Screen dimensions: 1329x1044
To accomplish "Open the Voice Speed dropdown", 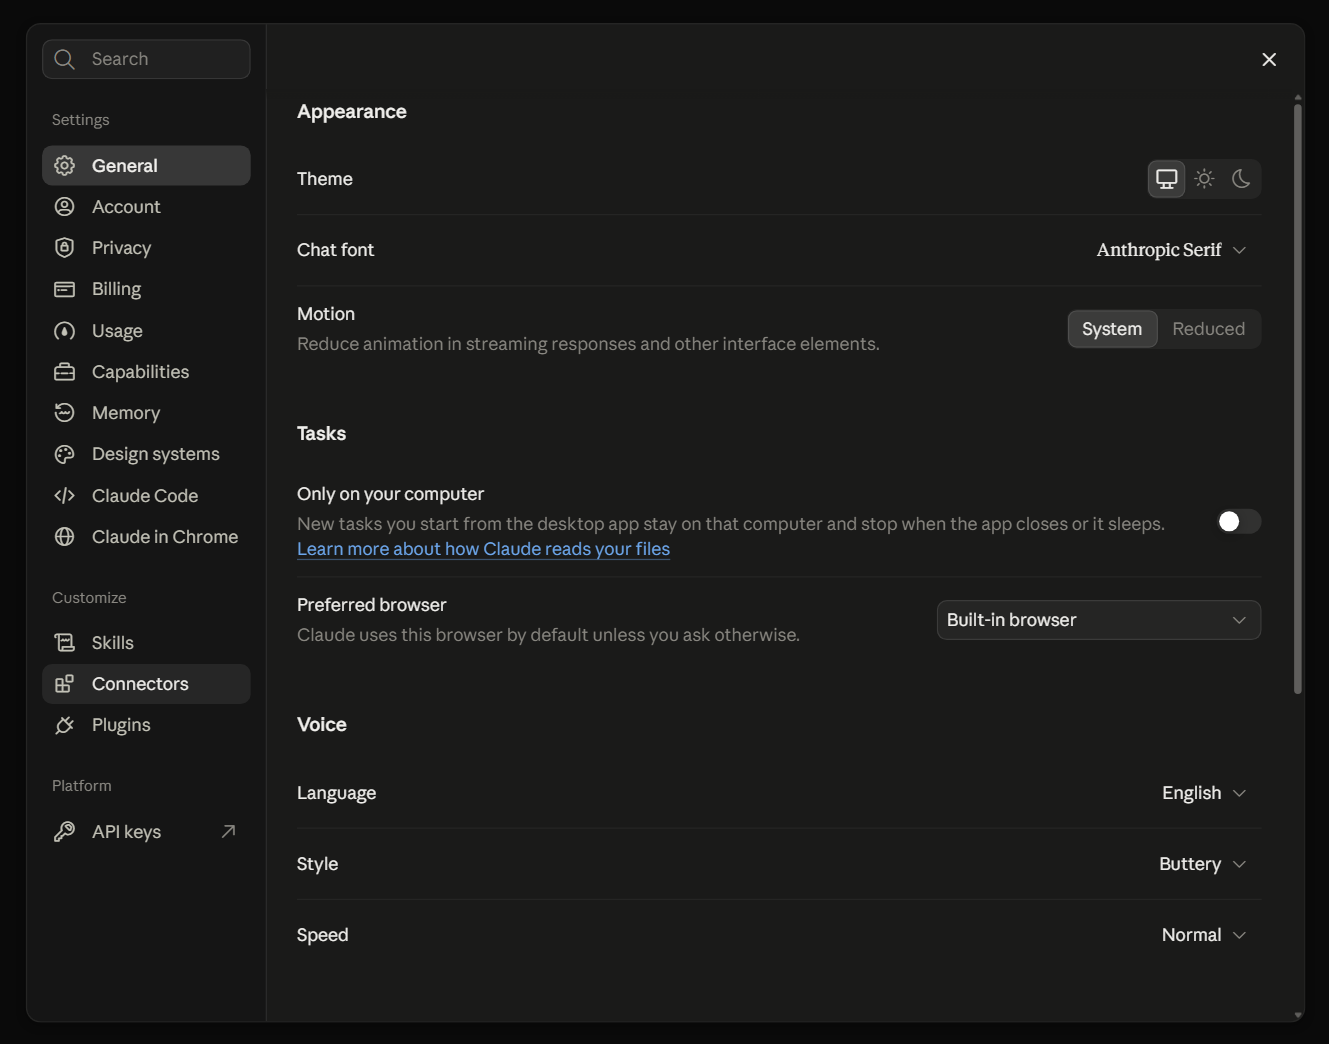I will click(1204, 935).
